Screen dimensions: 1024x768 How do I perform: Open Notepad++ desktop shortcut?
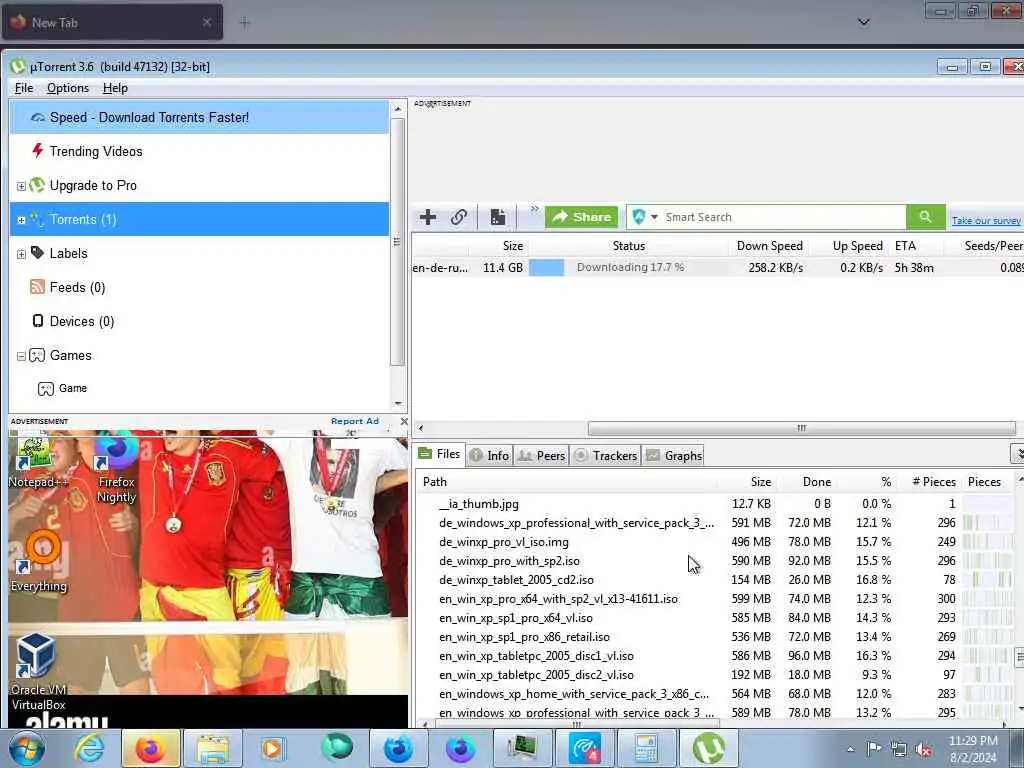37,462
